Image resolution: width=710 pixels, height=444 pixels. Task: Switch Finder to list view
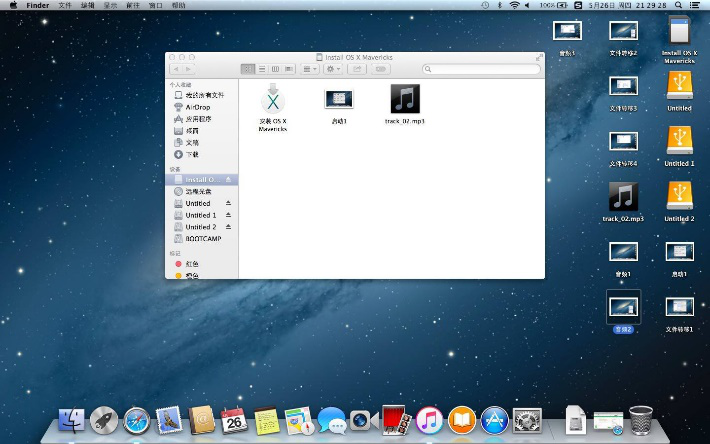pos(262,69)
